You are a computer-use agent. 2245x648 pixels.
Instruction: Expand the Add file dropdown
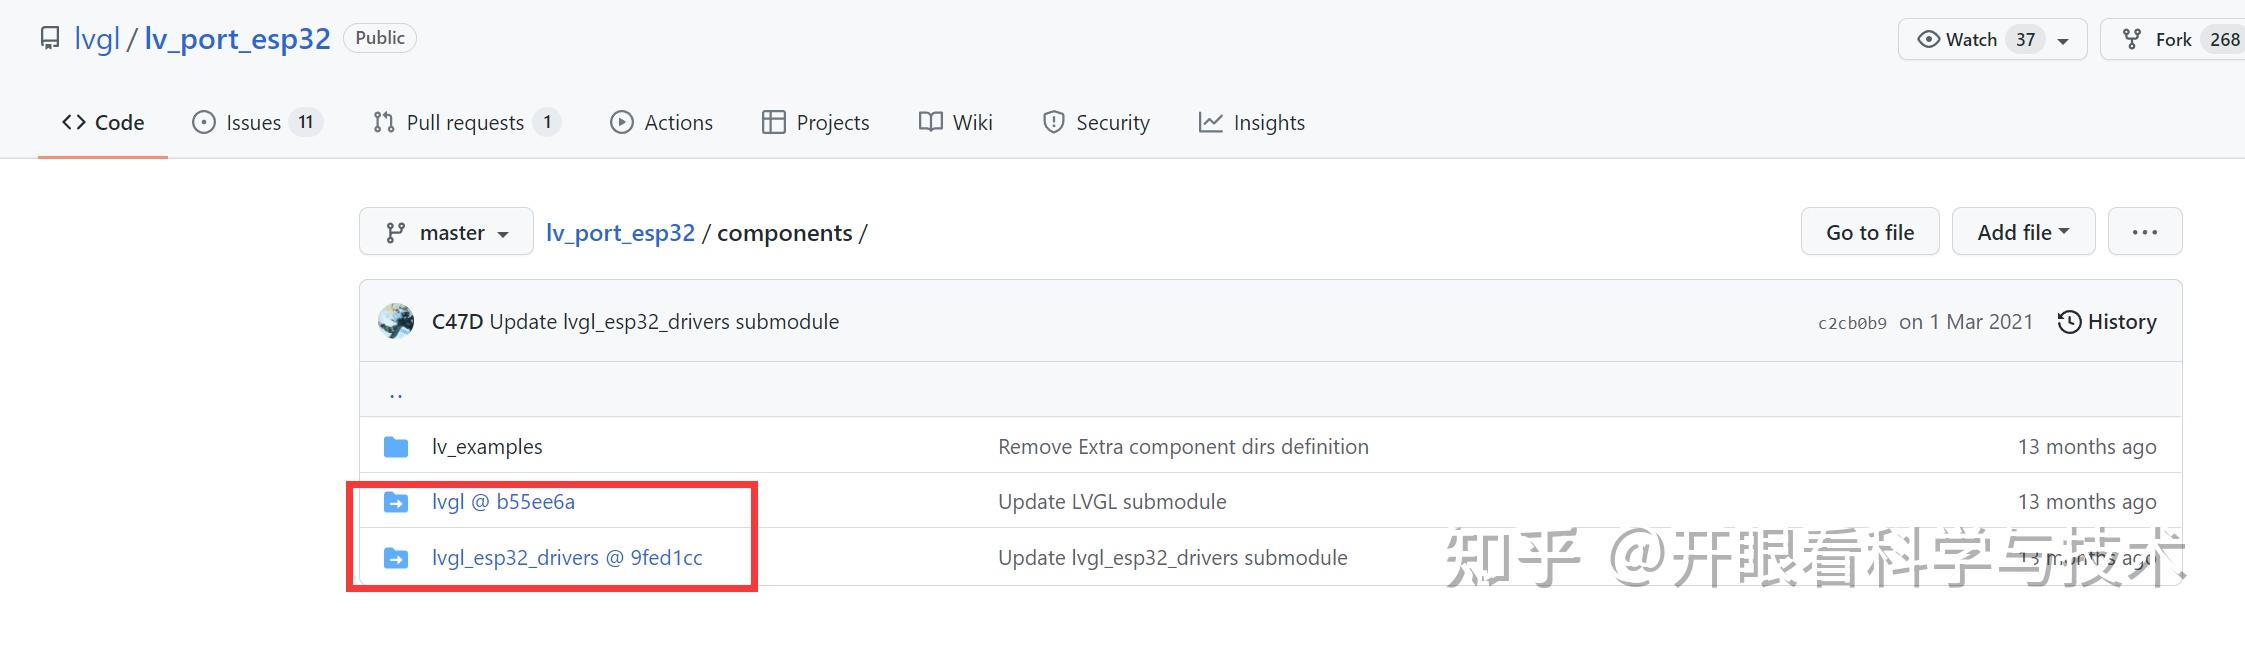point(2022,232)
